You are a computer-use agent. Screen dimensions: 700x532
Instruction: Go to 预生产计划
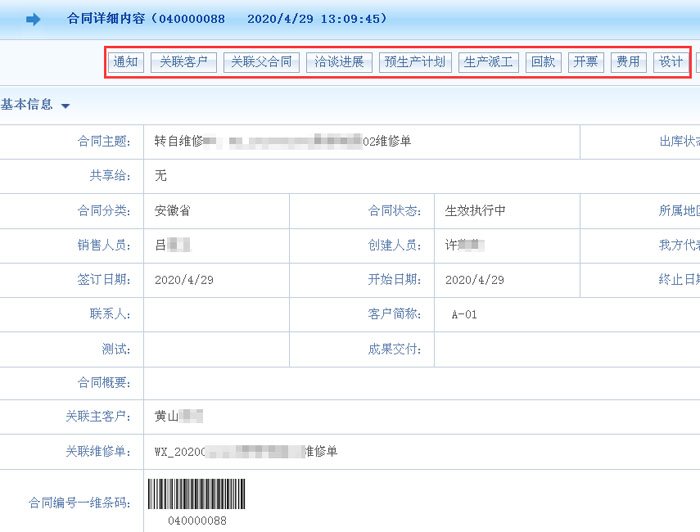(415, 62)
